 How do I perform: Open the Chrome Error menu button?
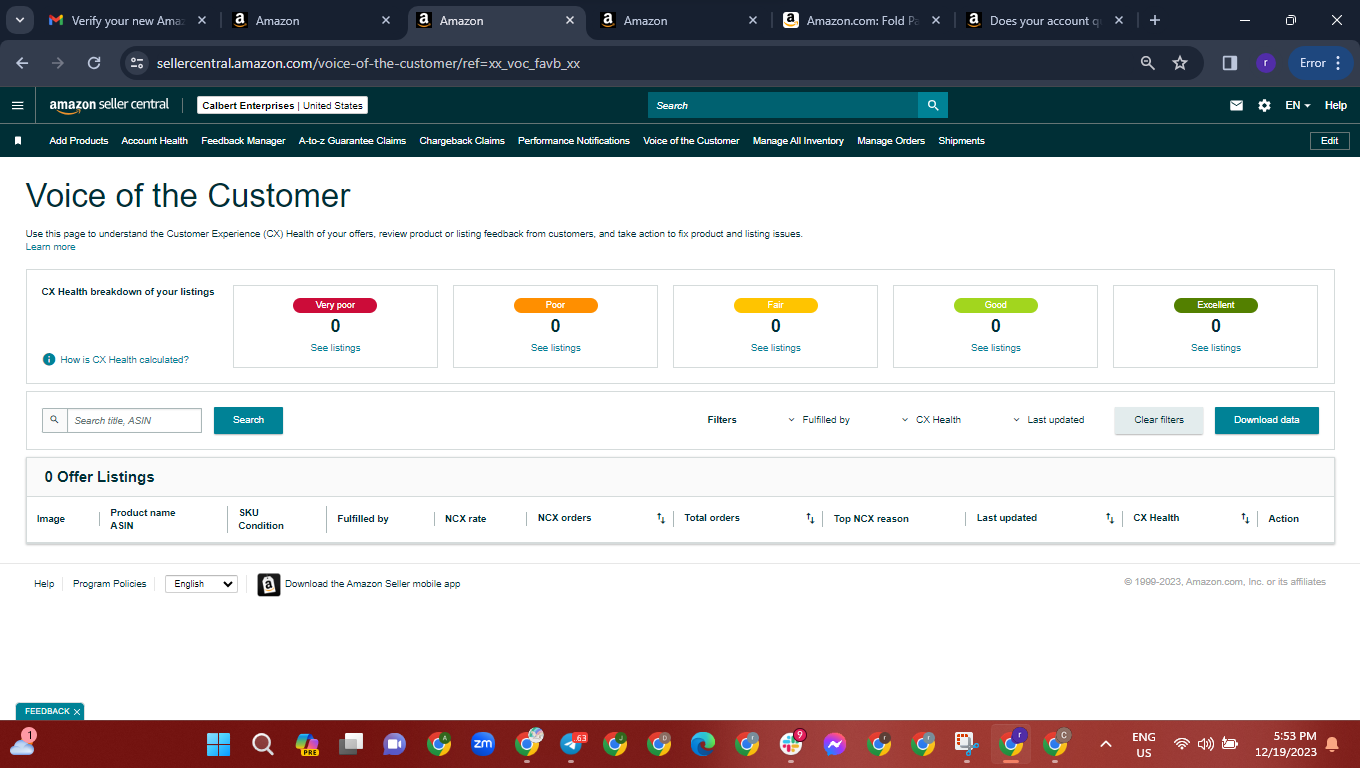click(1321, 63)
